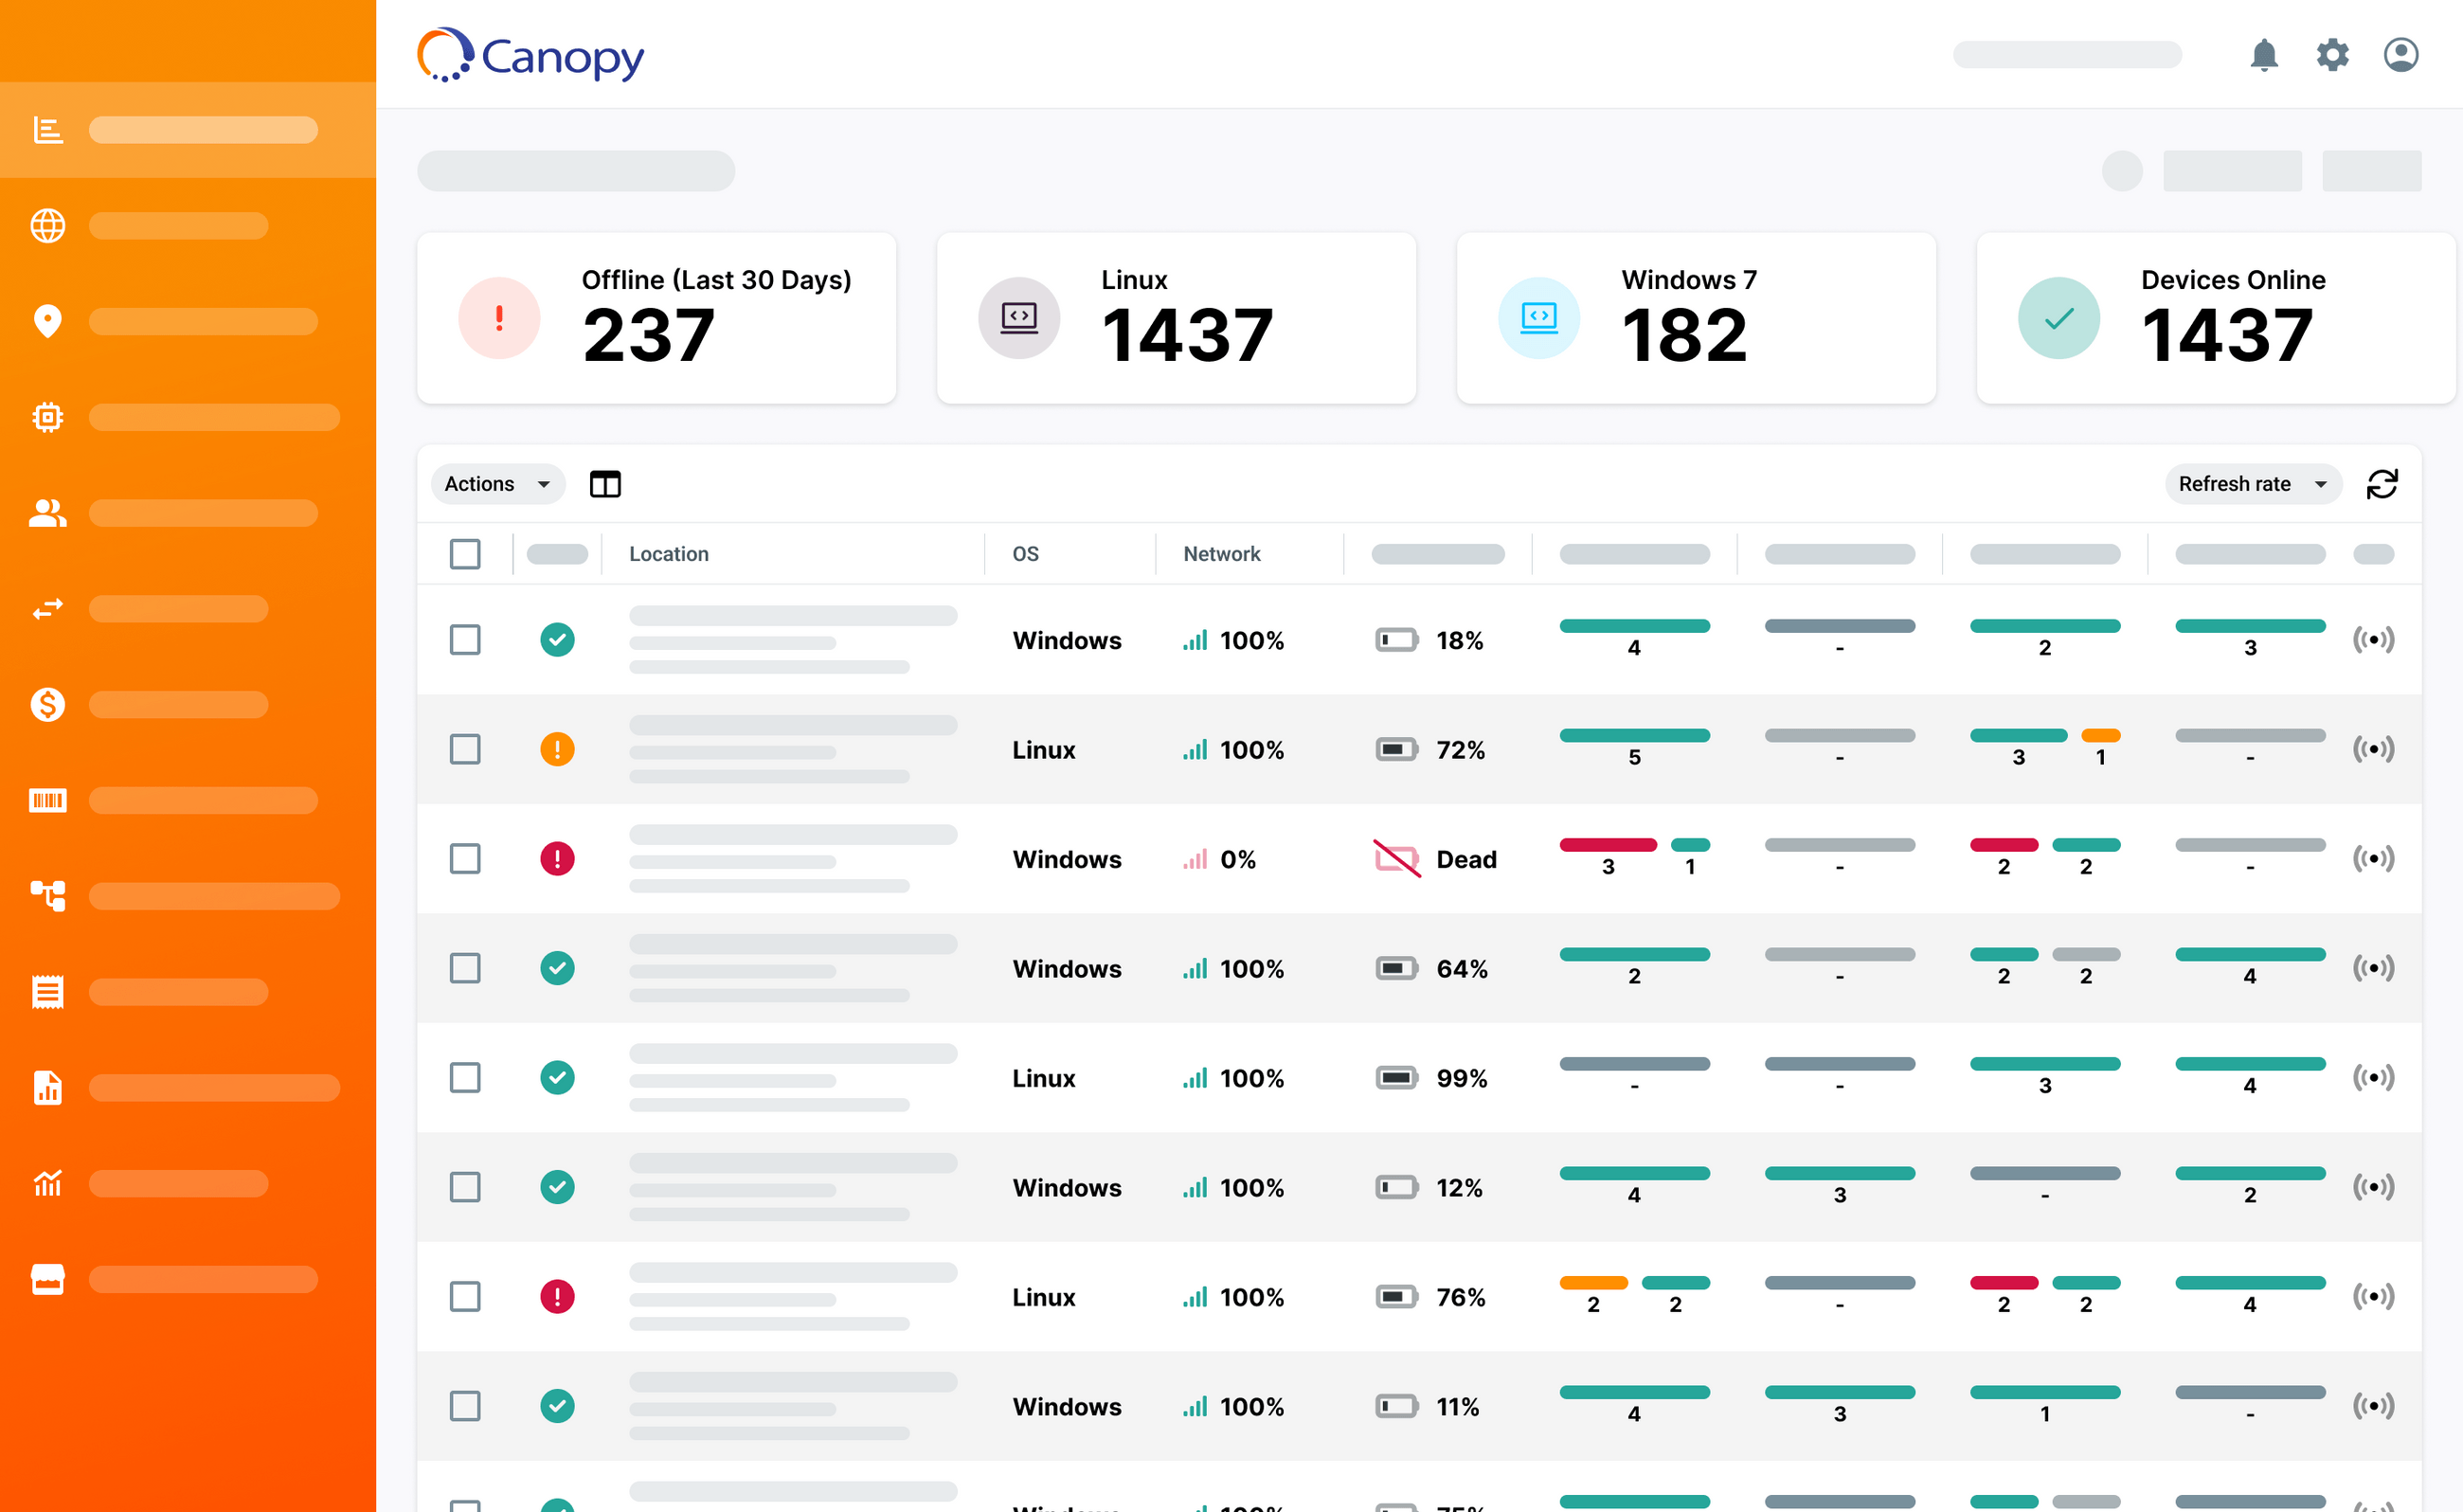Tick the checkbox for the 64% battery row
This screenshot has height=1512, width=2463.
pyautogui.click(x=465, y=968)
